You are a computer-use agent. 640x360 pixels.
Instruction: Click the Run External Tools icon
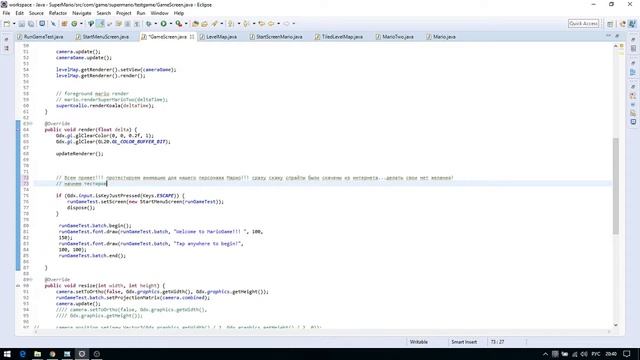pyautogui.click(x=178, y=24)
